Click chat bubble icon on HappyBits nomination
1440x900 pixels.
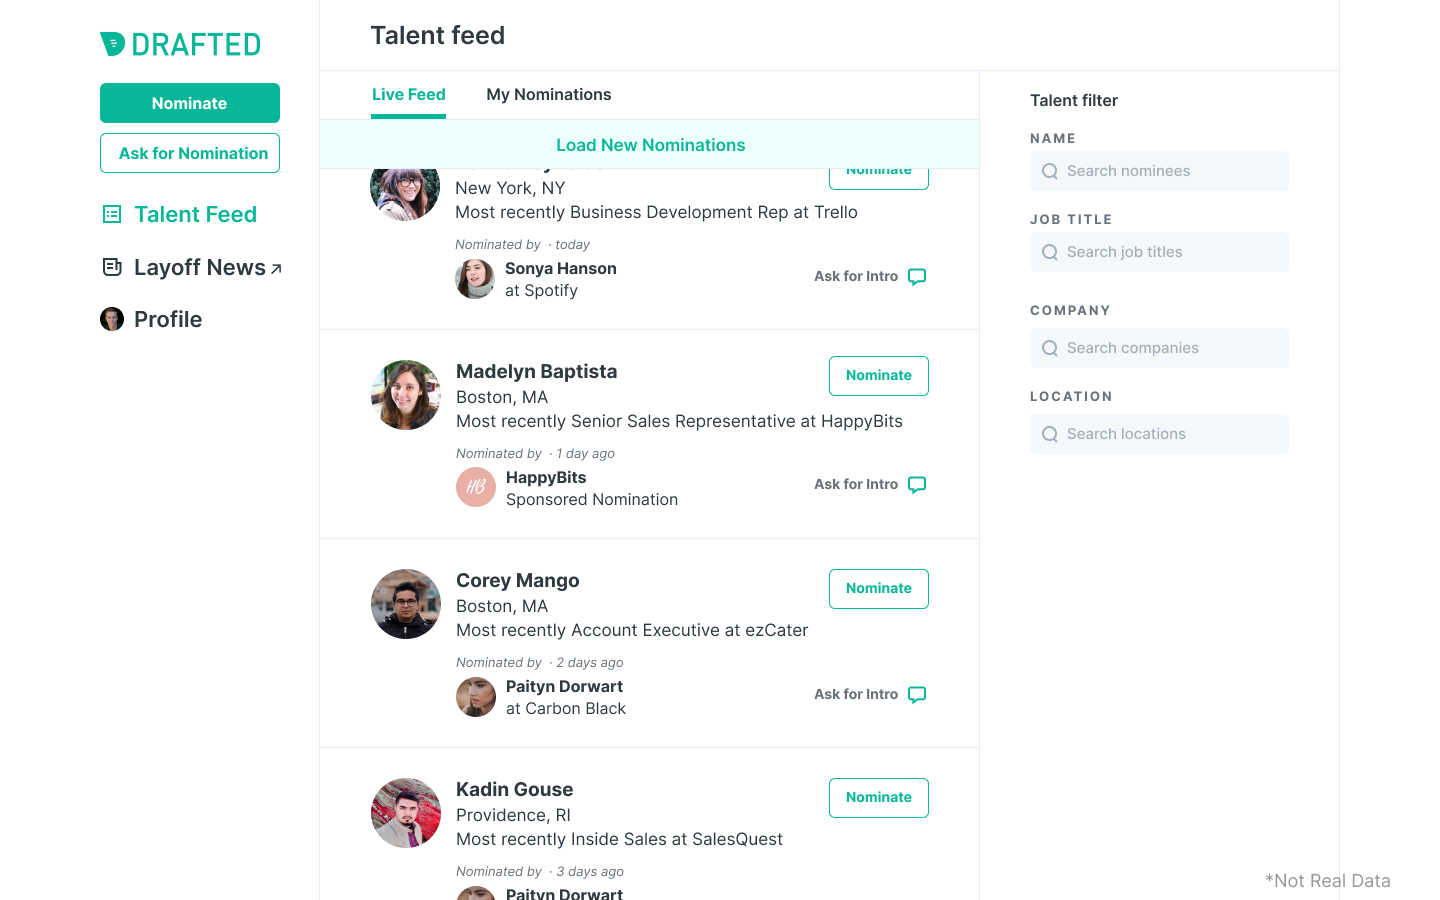tap(917, 485)
